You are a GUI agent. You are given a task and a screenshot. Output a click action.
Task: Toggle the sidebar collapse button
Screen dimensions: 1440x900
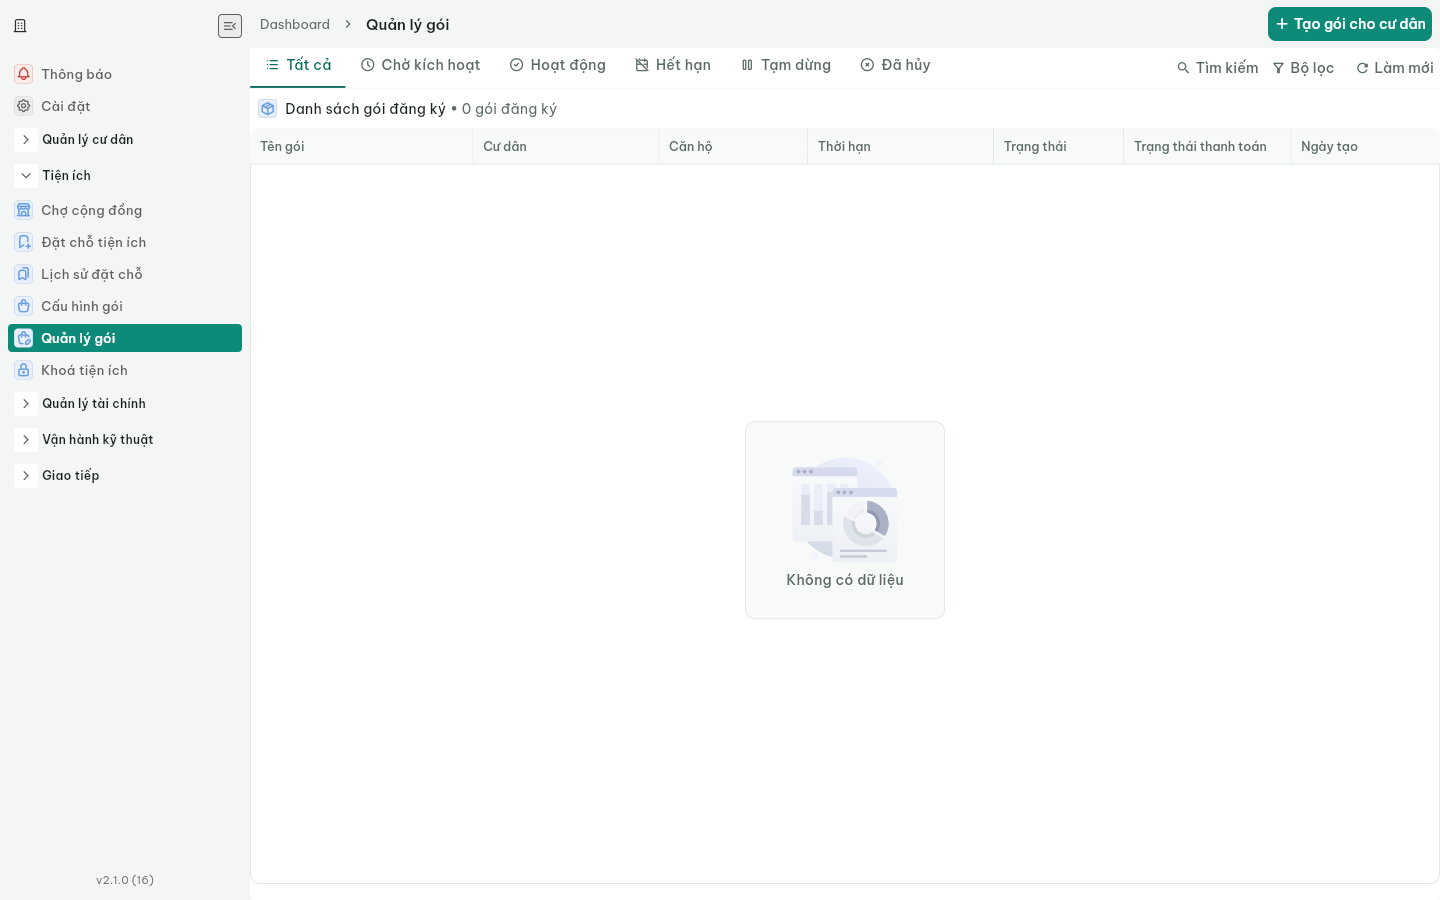coord(230,26)
